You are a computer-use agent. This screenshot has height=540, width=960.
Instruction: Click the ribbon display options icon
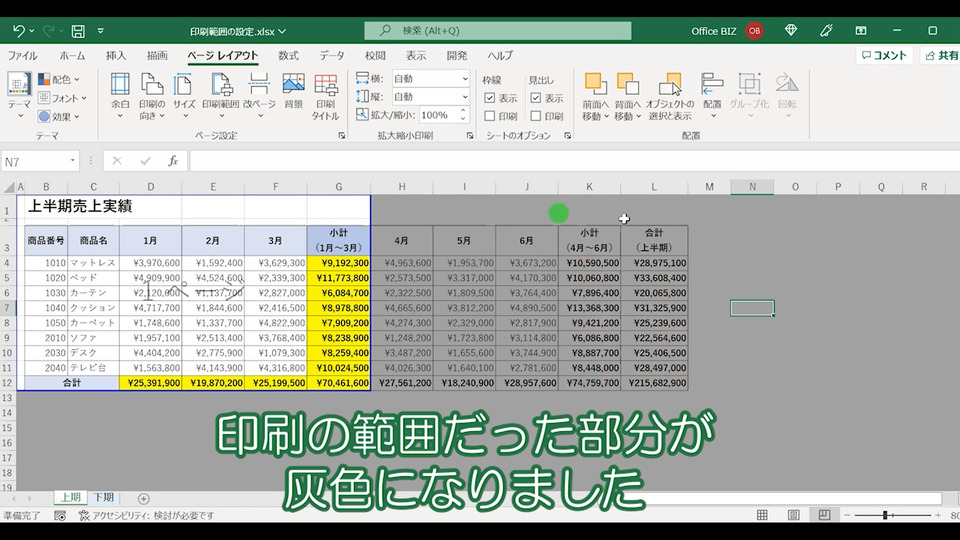(x=861, y=30)
